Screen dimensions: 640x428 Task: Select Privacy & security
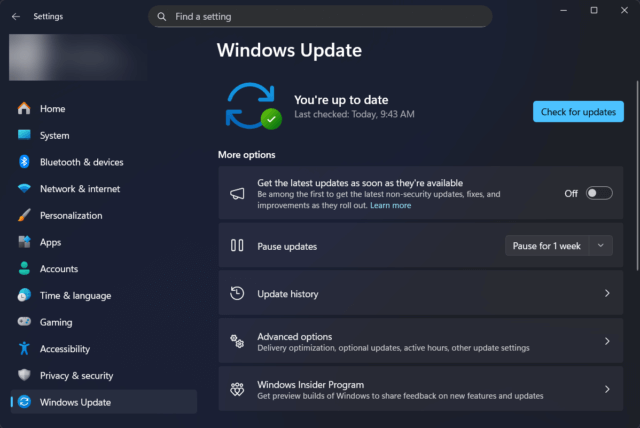[104, 375]
